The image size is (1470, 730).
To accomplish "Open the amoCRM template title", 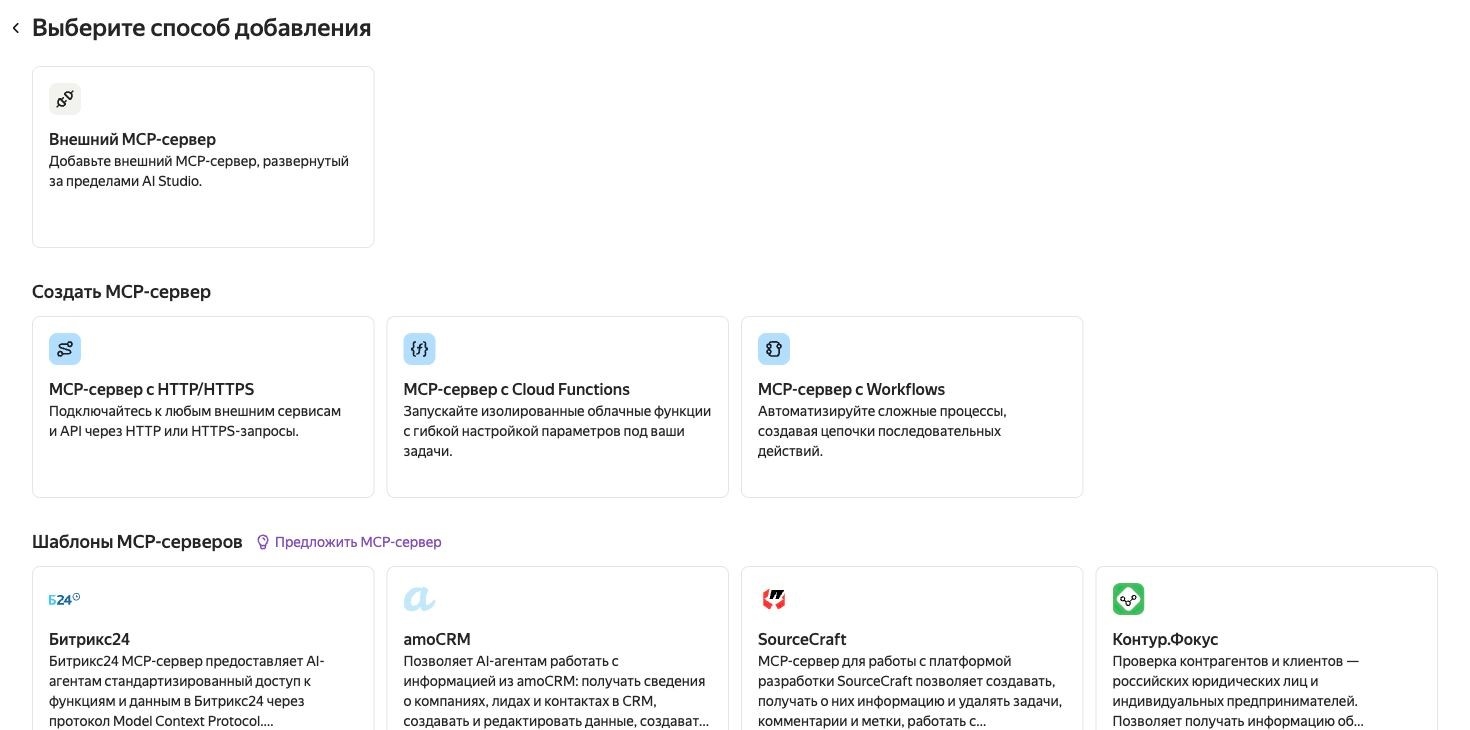I will [437, 639].
